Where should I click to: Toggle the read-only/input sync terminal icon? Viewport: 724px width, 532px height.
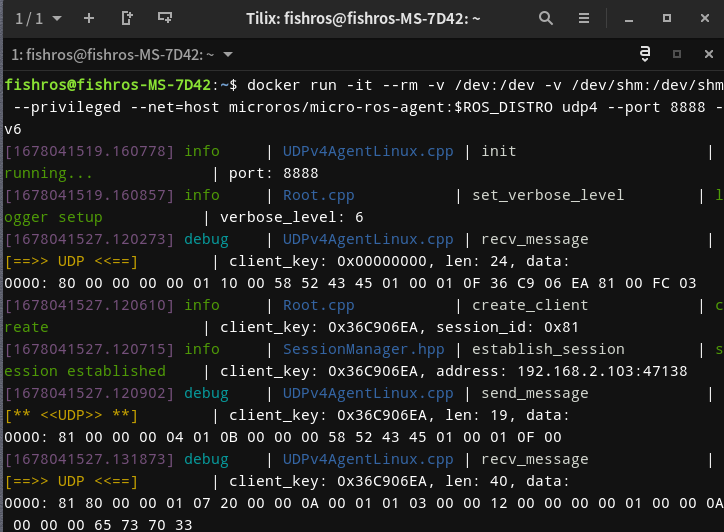click(645, 54)
